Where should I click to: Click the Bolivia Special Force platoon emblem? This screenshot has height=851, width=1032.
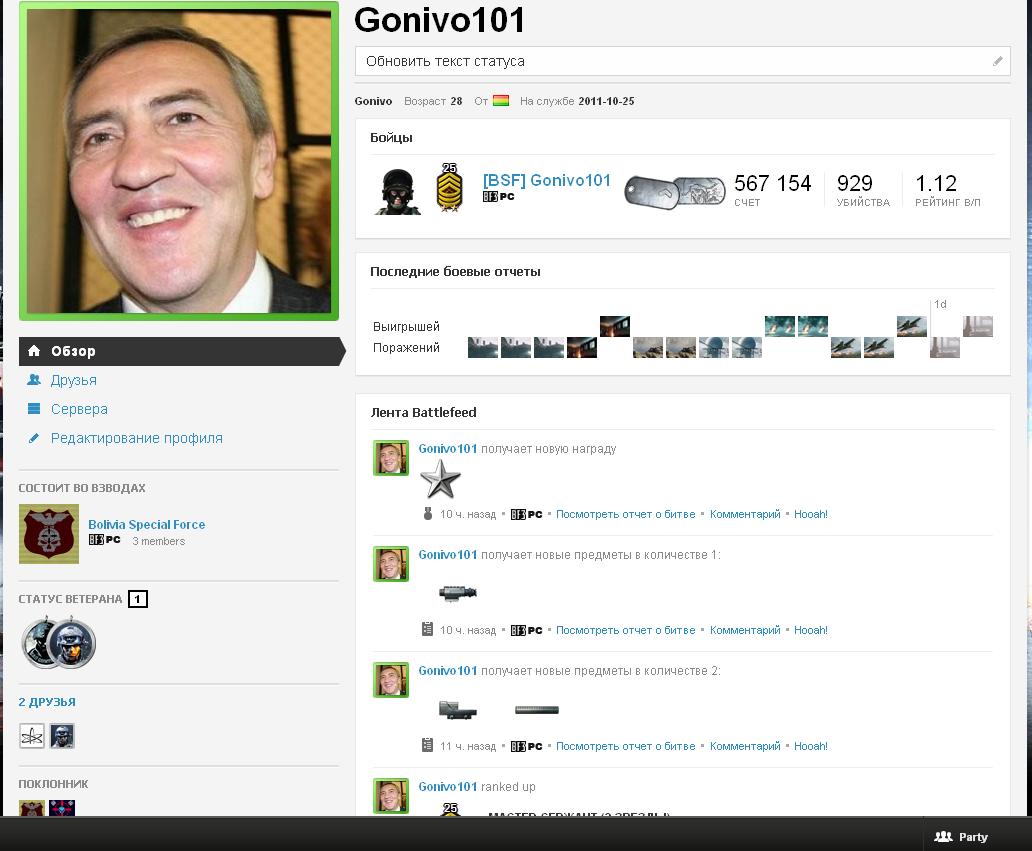(x=48, y=534)
